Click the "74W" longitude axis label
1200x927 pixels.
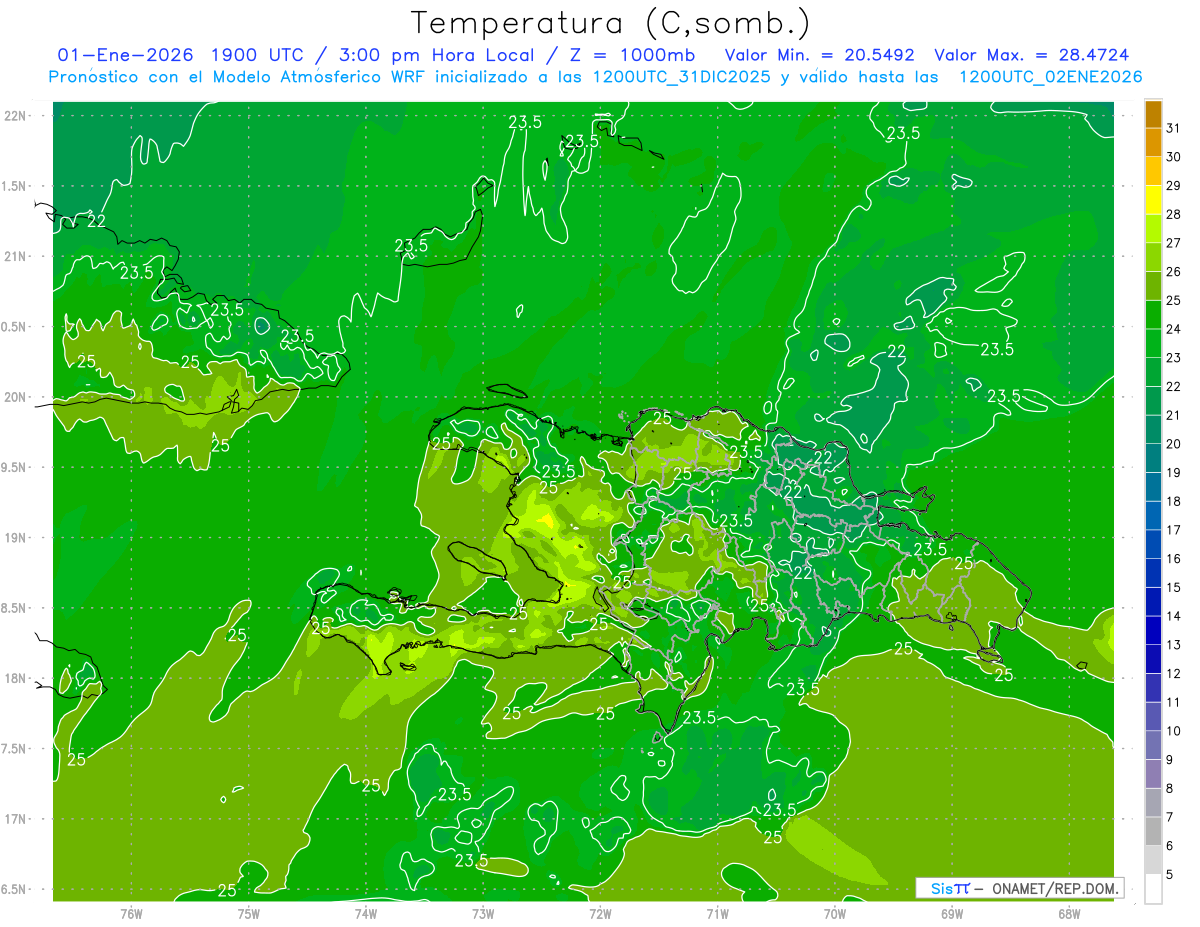(366, 913)
